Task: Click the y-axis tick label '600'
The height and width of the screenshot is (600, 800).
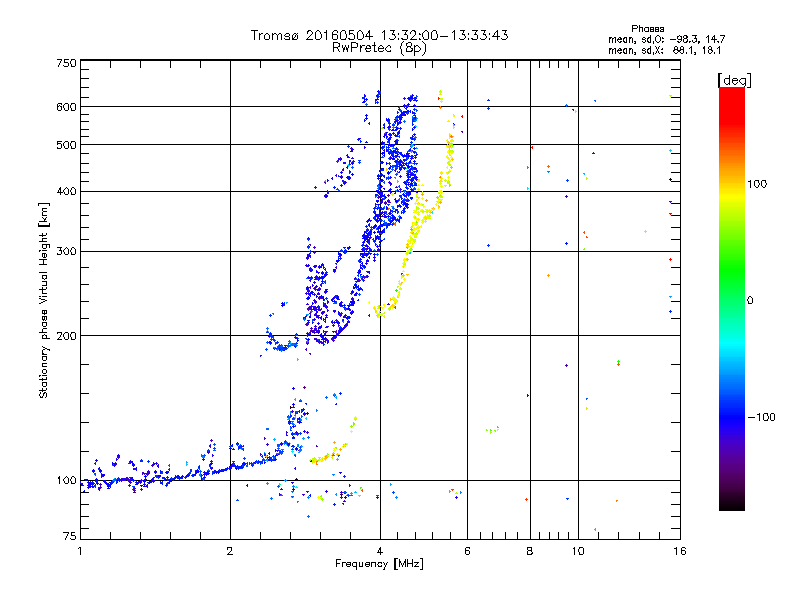Action: [66, 107]
